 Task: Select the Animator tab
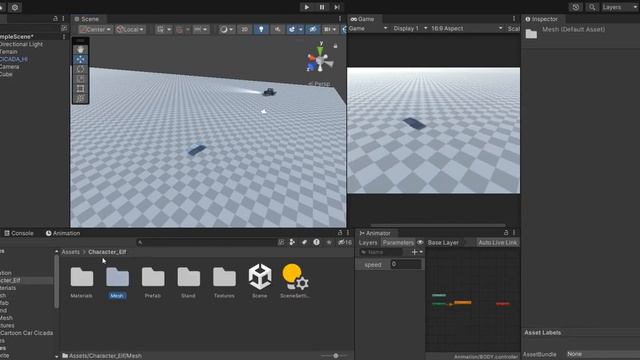(x=375, y=233)
